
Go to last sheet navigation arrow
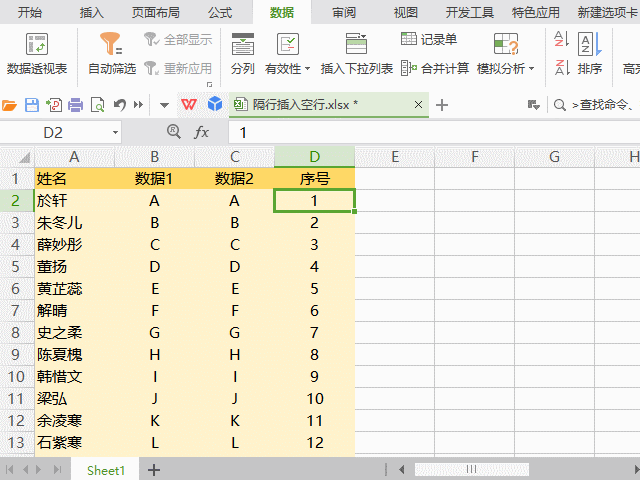point(57,470)
